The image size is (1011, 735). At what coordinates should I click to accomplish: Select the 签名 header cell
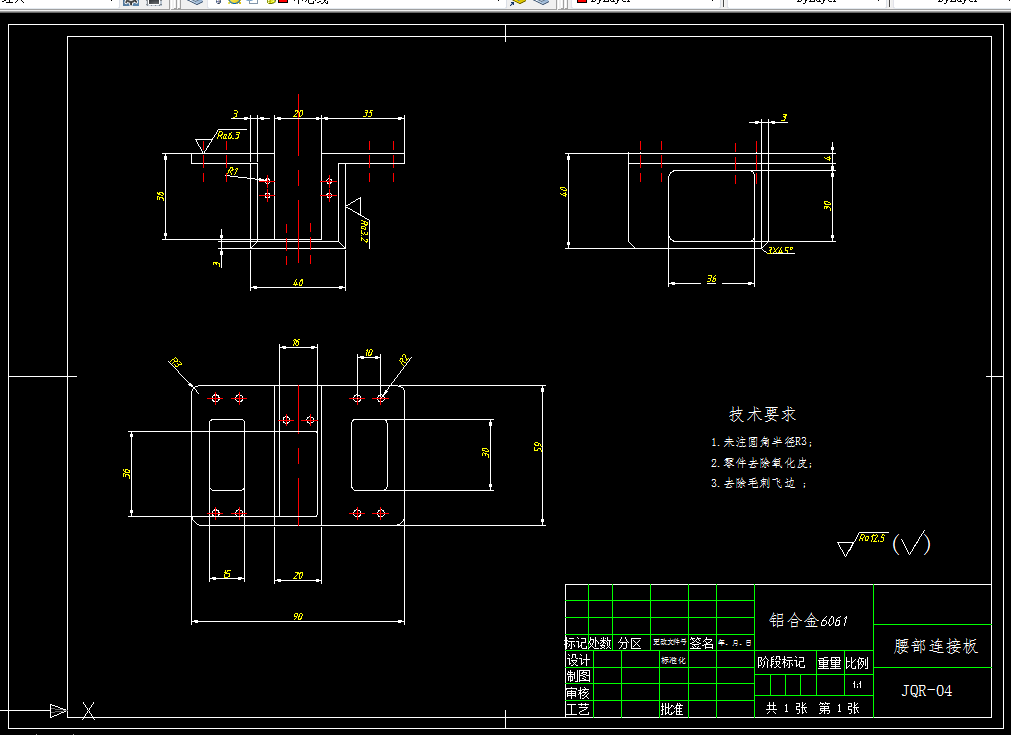[x=702, y=643]
